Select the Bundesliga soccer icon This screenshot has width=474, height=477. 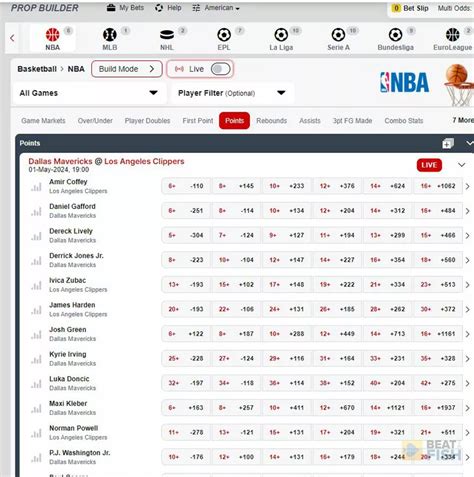pyautogui.click(x=395, y=35)
